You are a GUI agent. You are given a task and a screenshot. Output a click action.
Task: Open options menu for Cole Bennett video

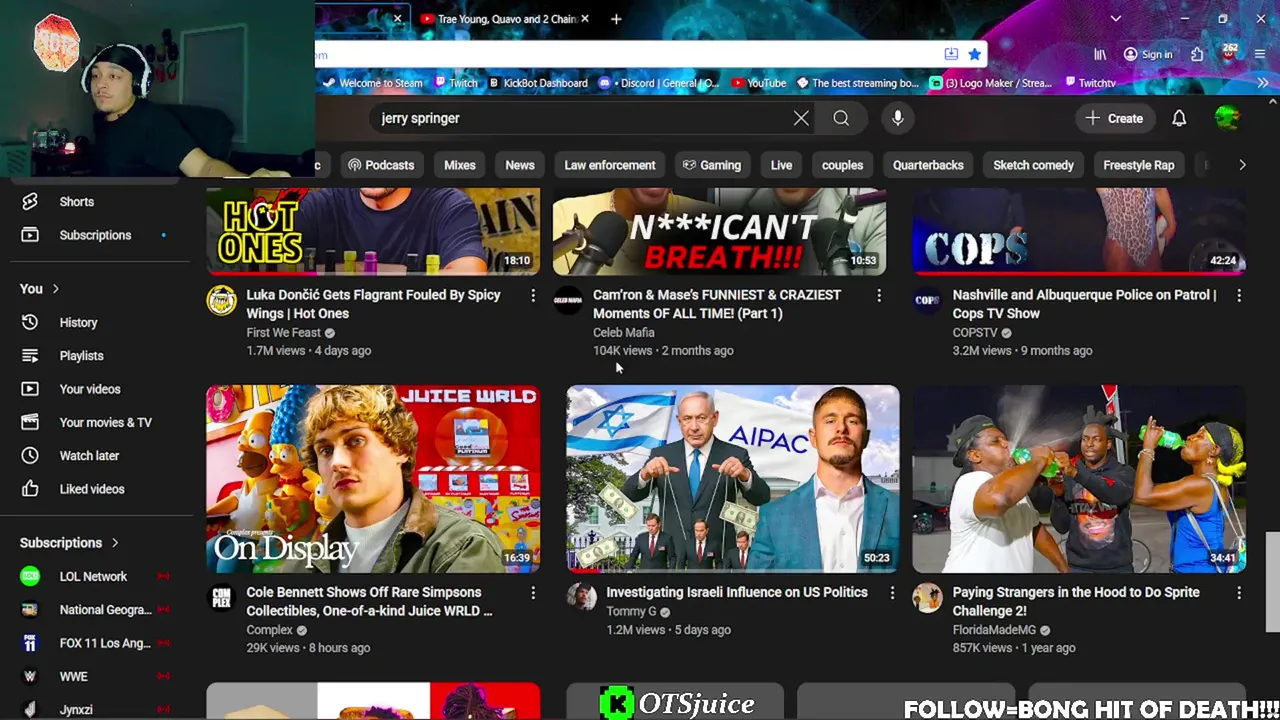point(533,592)
